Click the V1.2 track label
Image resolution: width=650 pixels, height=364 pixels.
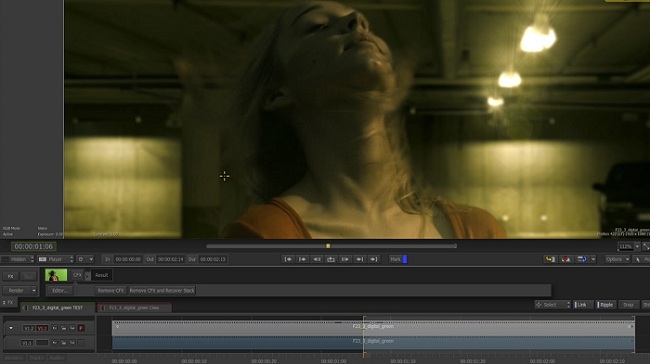pos(28,328)
